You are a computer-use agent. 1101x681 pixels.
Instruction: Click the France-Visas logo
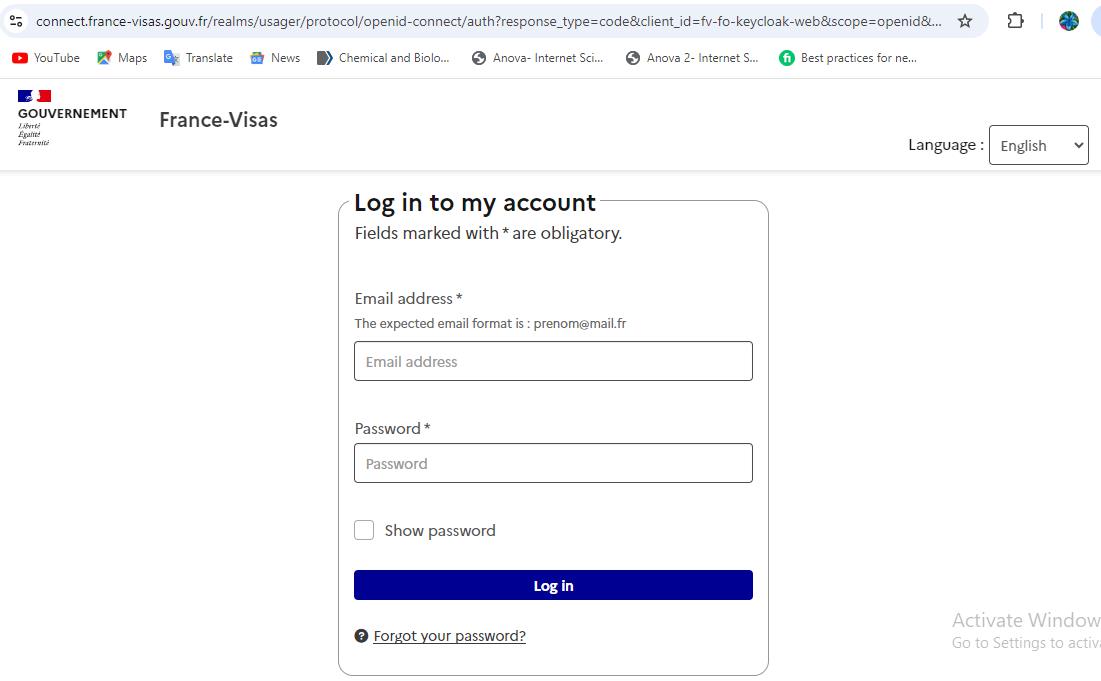point(218,119)
